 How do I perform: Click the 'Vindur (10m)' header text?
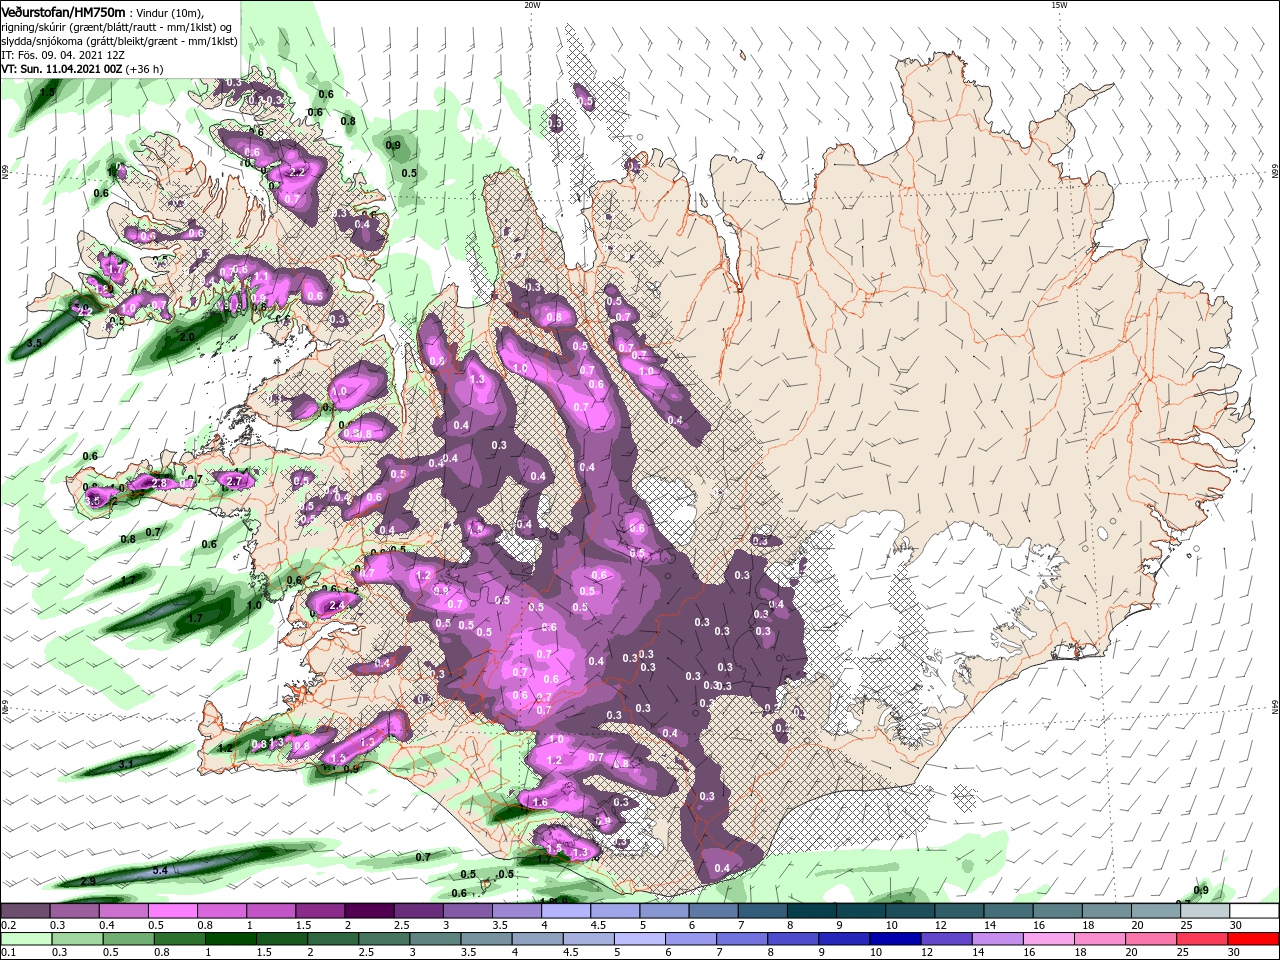point(167,12)
